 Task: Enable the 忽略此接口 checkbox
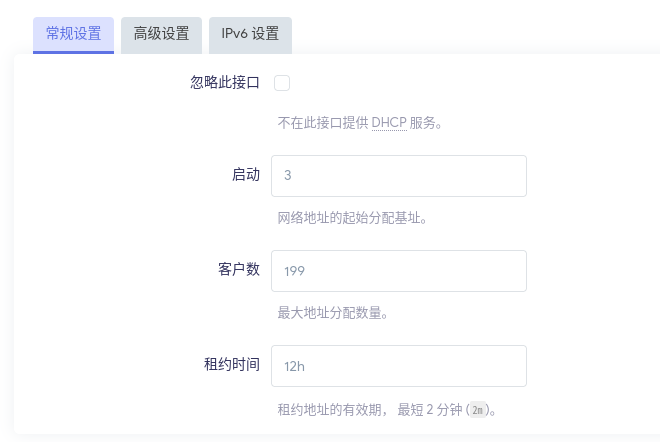click(282, 83)
